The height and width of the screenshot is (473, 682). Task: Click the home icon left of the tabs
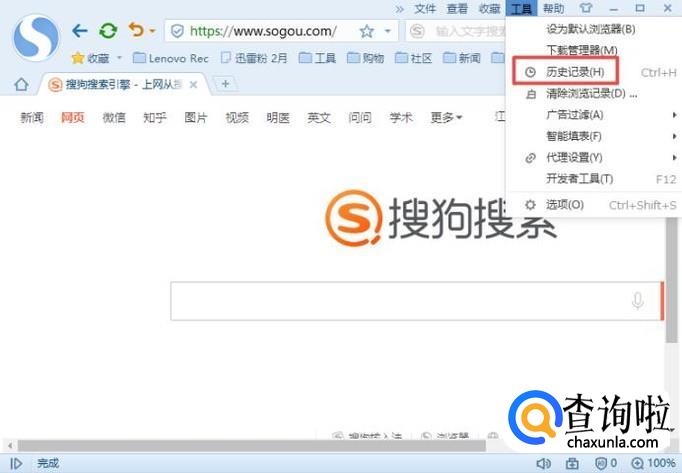coord(21,84)
